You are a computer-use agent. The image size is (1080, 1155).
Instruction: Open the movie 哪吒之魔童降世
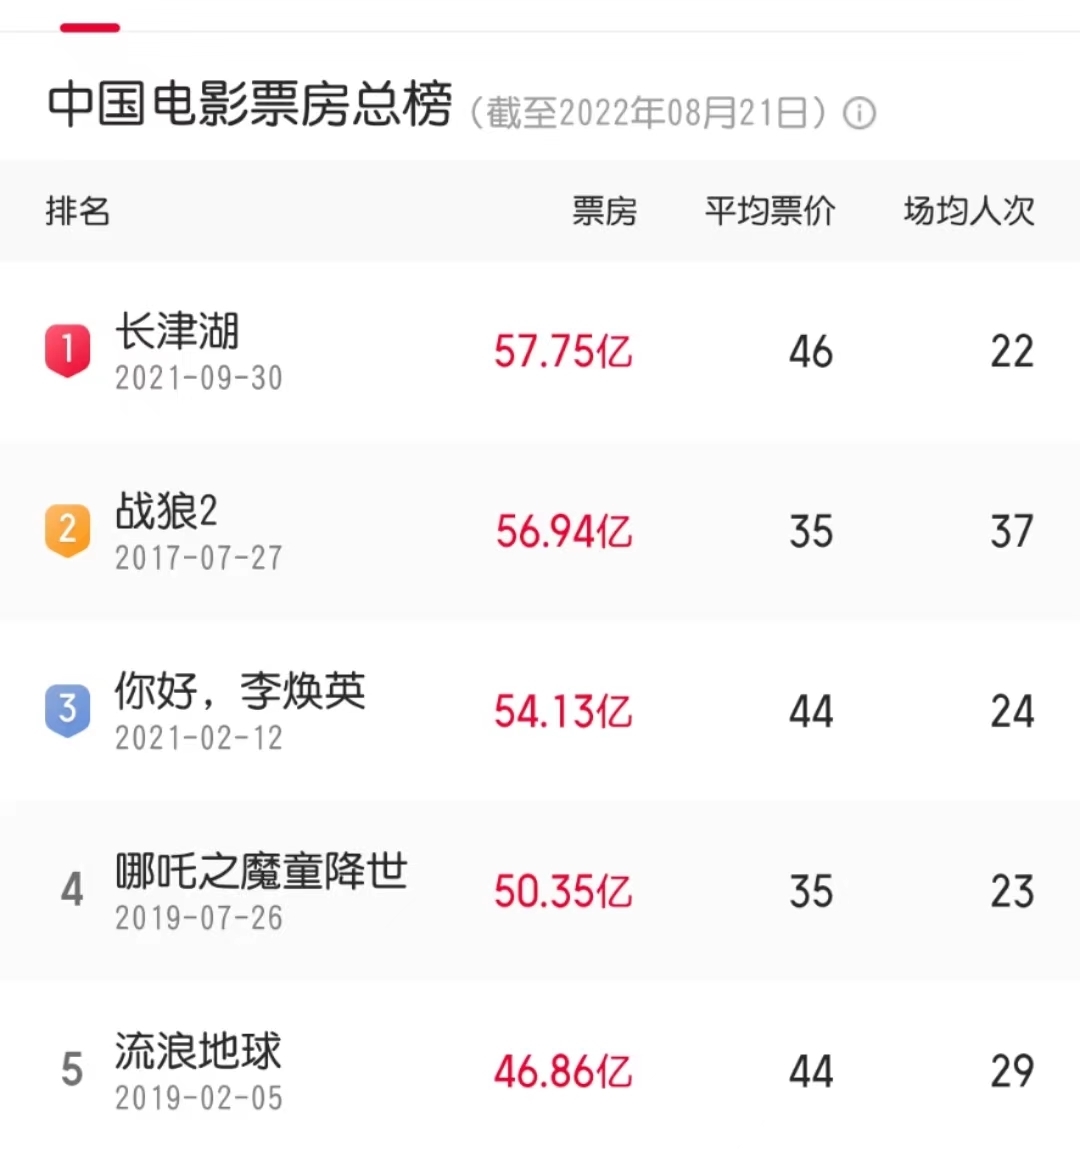point(261,872)
